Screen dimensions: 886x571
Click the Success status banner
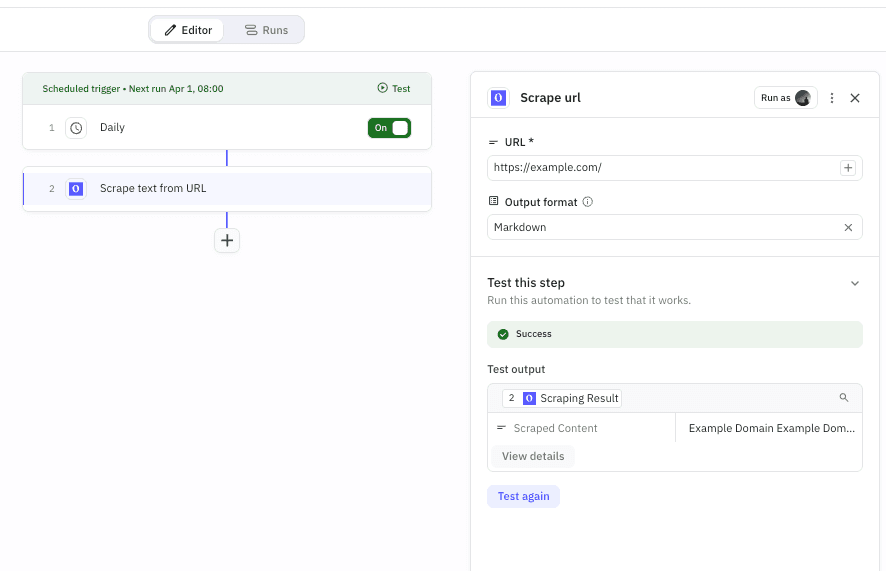tap(675, 334)
